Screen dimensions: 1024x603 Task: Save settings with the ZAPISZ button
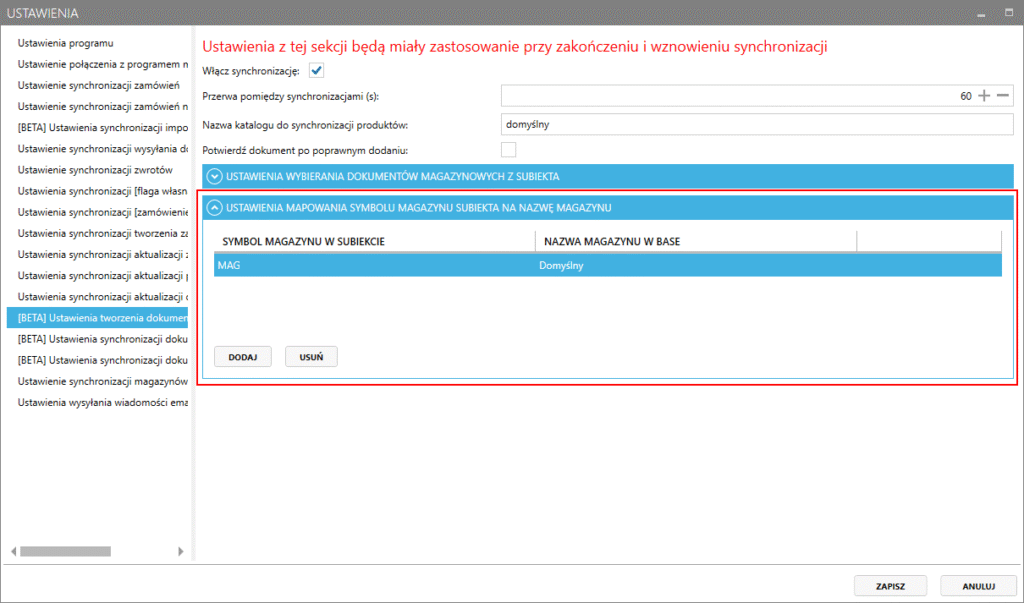[x=890, y=586]
